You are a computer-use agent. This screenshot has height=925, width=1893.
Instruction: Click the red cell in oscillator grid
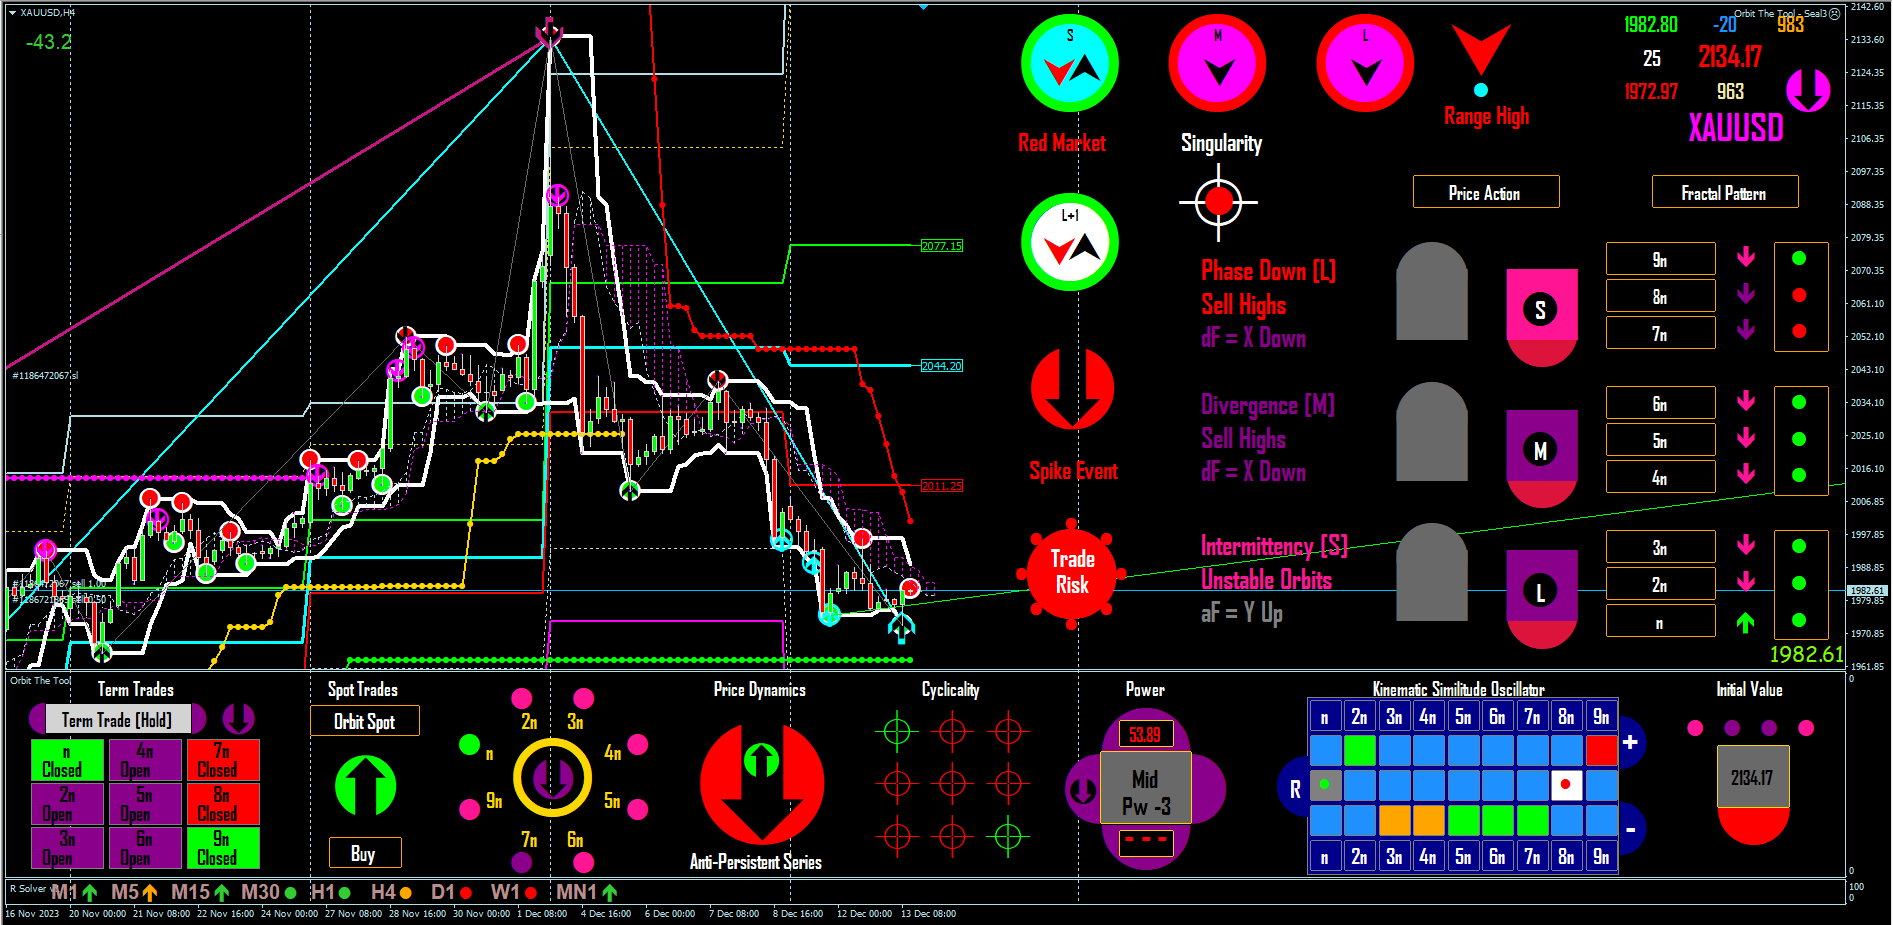(1601, 750)
